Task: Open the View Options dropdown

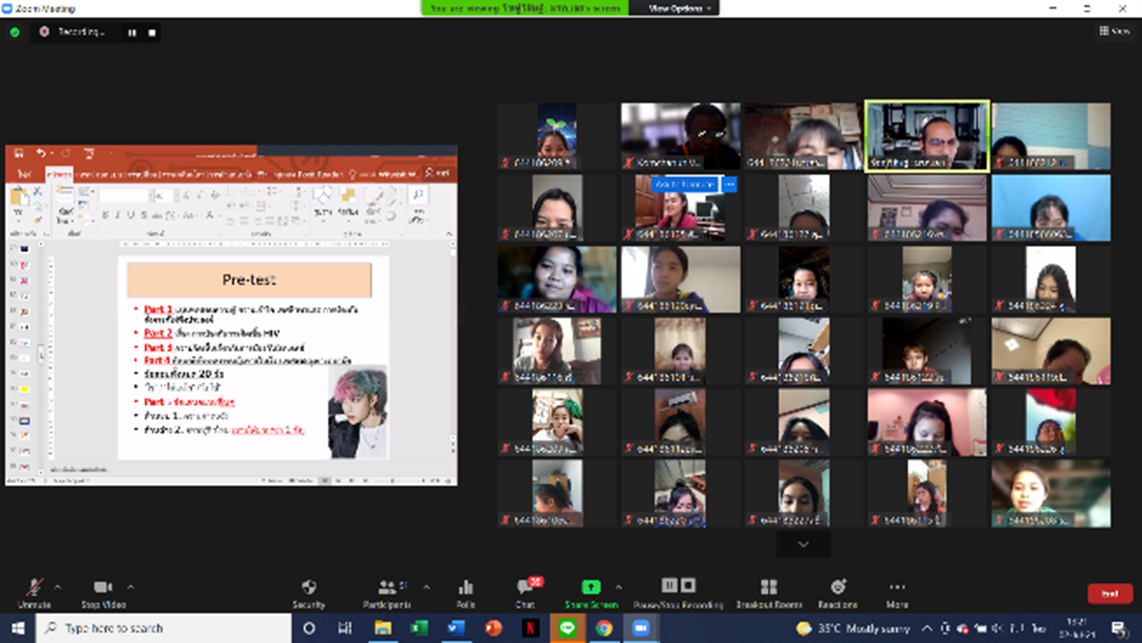Action: tap(680, 8)
